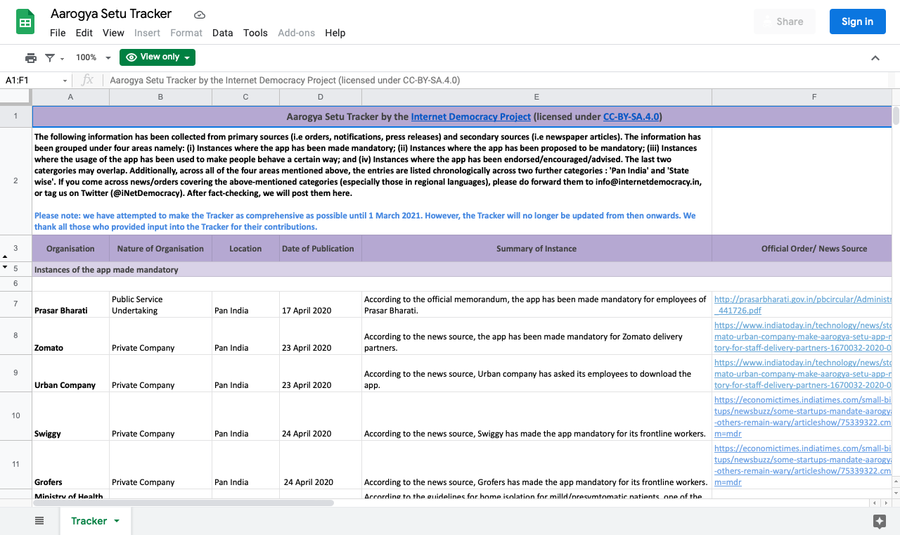The height and width of the screenshot is (535, 900).
Task: Select row 7 header
Action: pyautogui.click(x=15, y=304)
